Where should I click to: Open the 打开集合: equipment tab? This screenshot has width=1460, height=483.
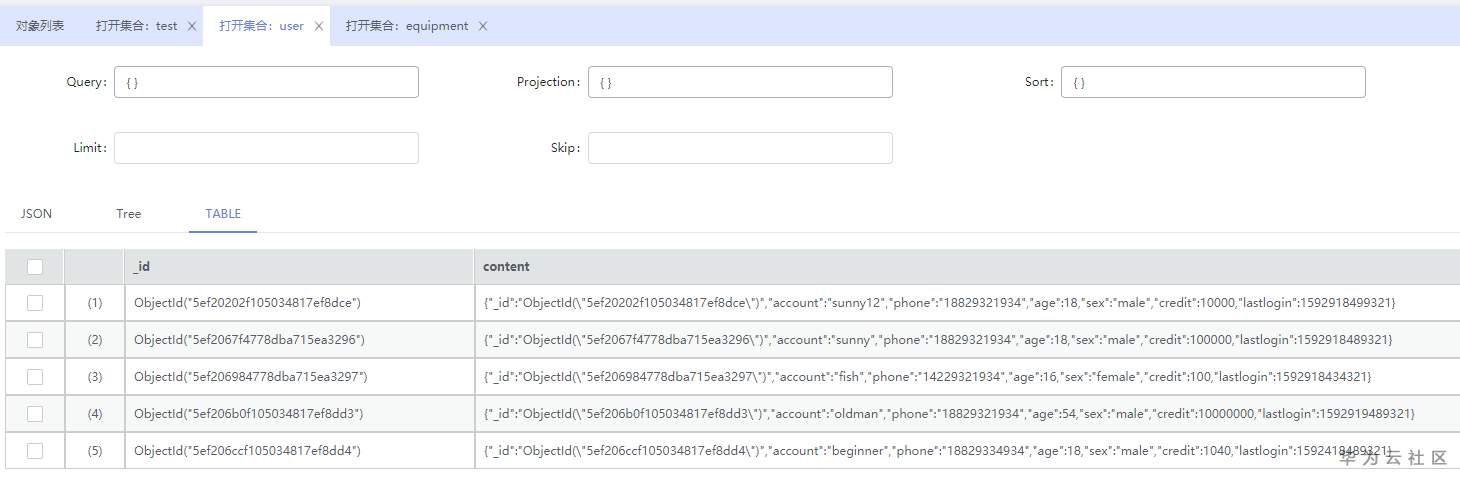pos(406,26)
